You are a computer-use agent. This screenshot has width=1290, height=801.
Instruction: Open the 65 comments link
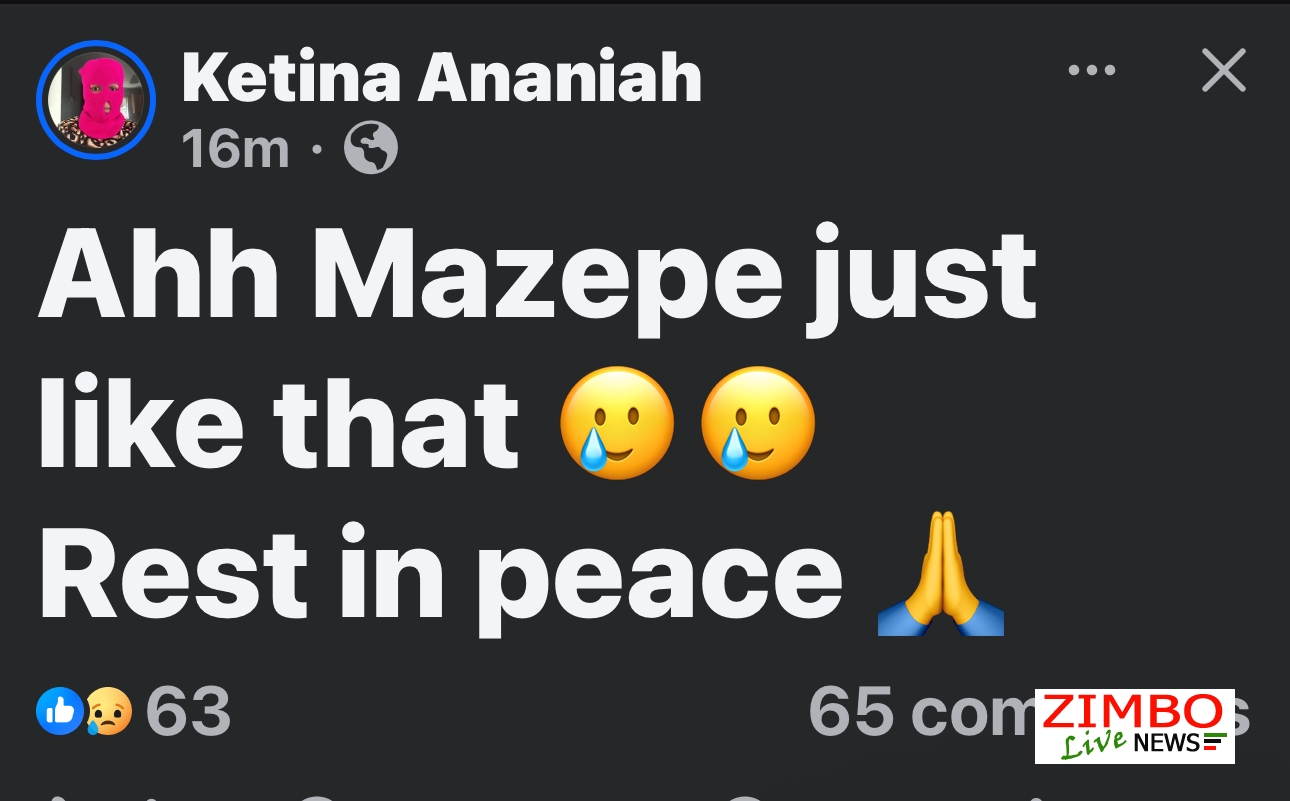point(920,711)
